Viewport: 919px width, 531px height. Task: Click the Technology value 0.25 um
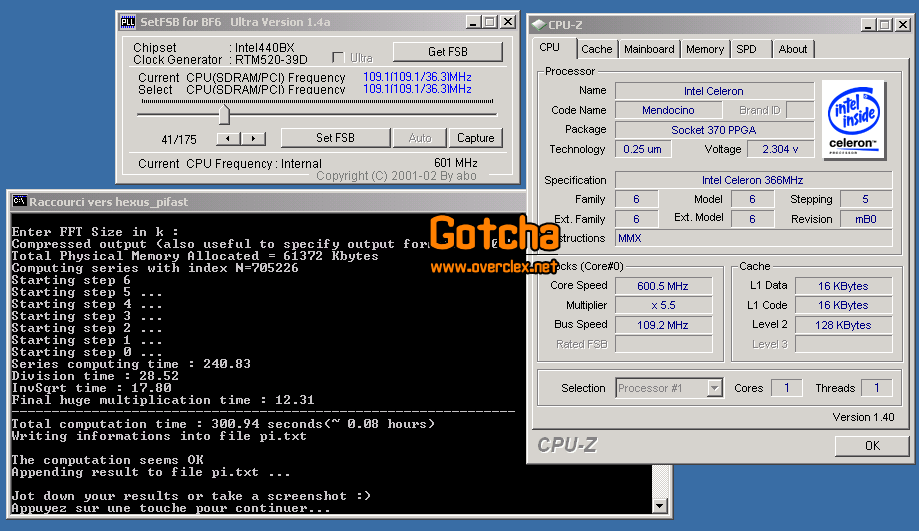[x=643, y=149]
